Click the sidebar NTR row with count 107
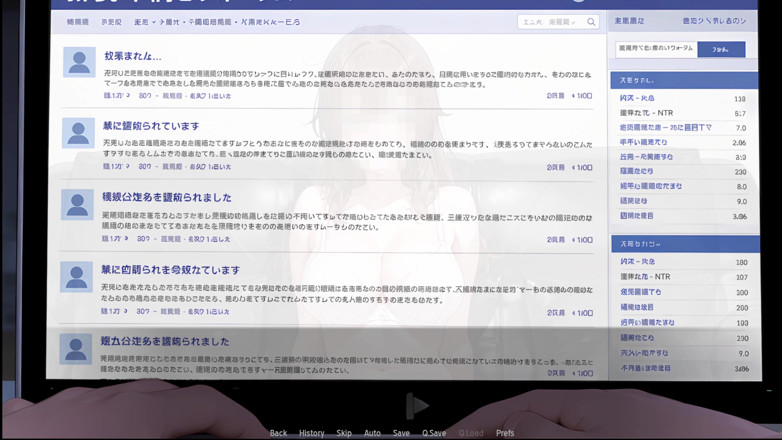This screenshot has height=440, width=782. click(x=684, y=277)
